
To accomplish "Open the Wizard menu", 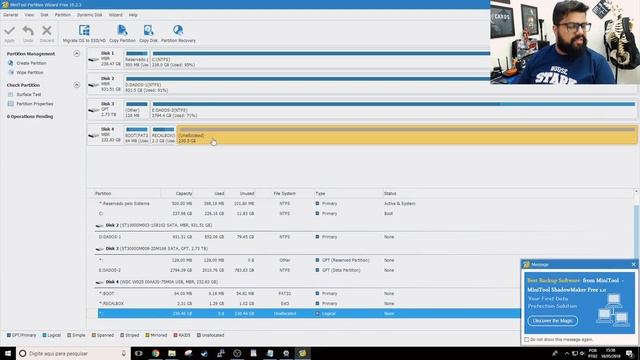I will tap(116, 15).
